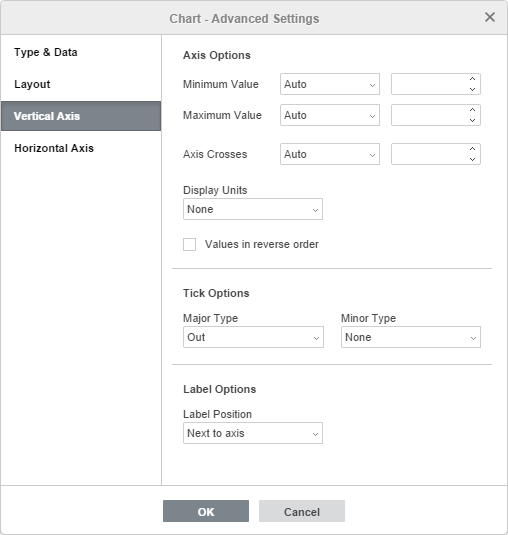Open the Label Position dropdown
This screenshot has height=535, width=508.
(253, 433)
